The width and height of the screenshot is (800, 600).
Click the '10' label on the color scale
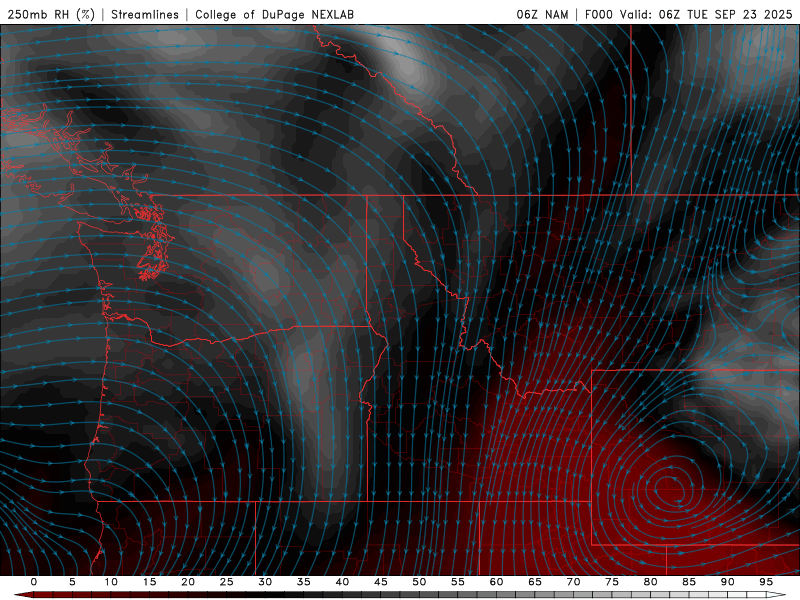tap(111, 582)
